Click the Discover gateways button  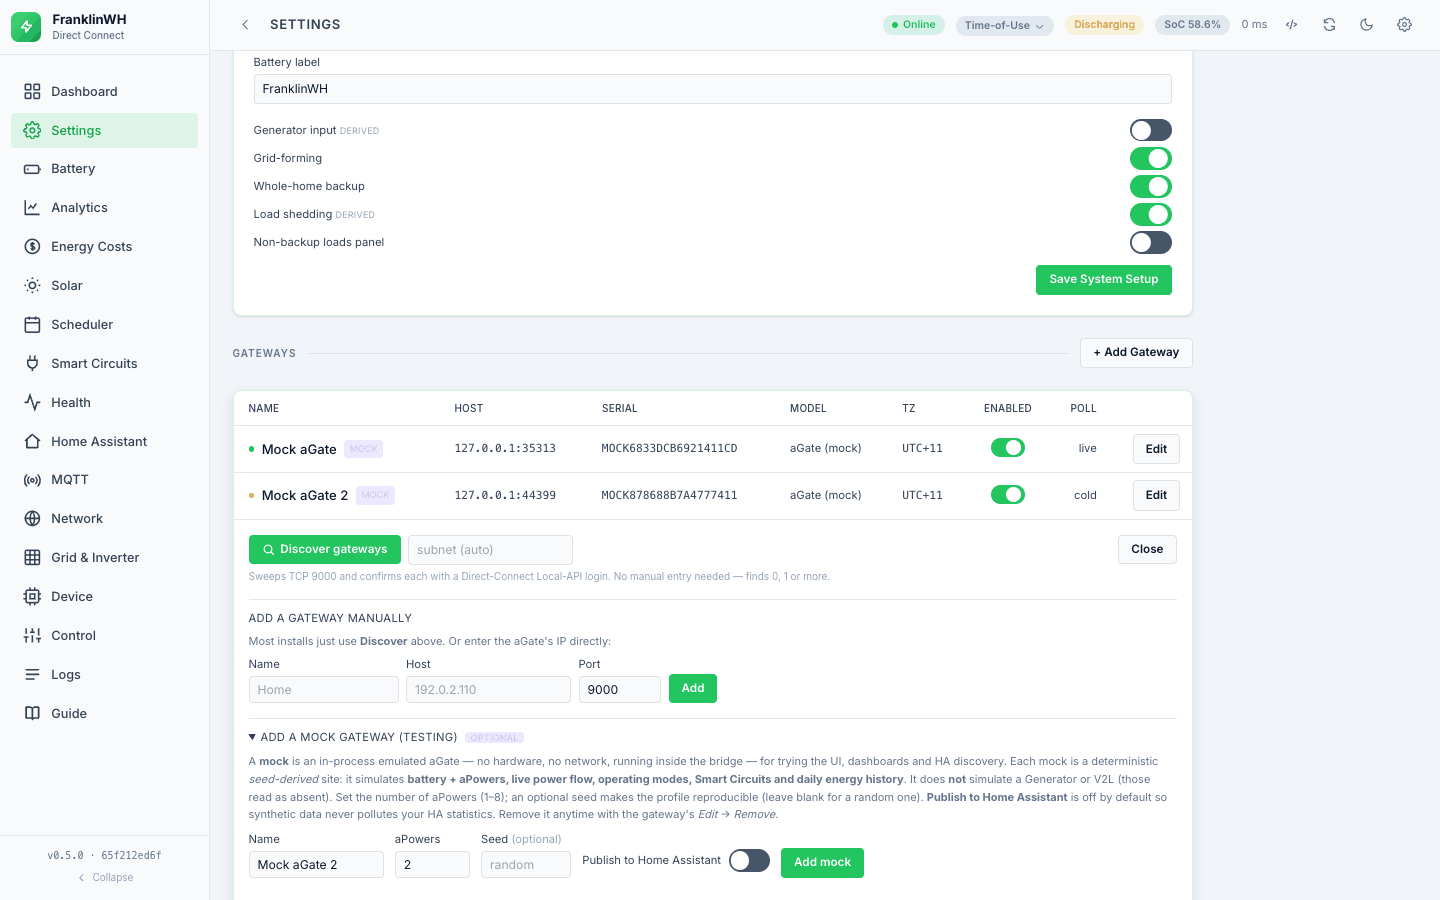coord(324,549)
